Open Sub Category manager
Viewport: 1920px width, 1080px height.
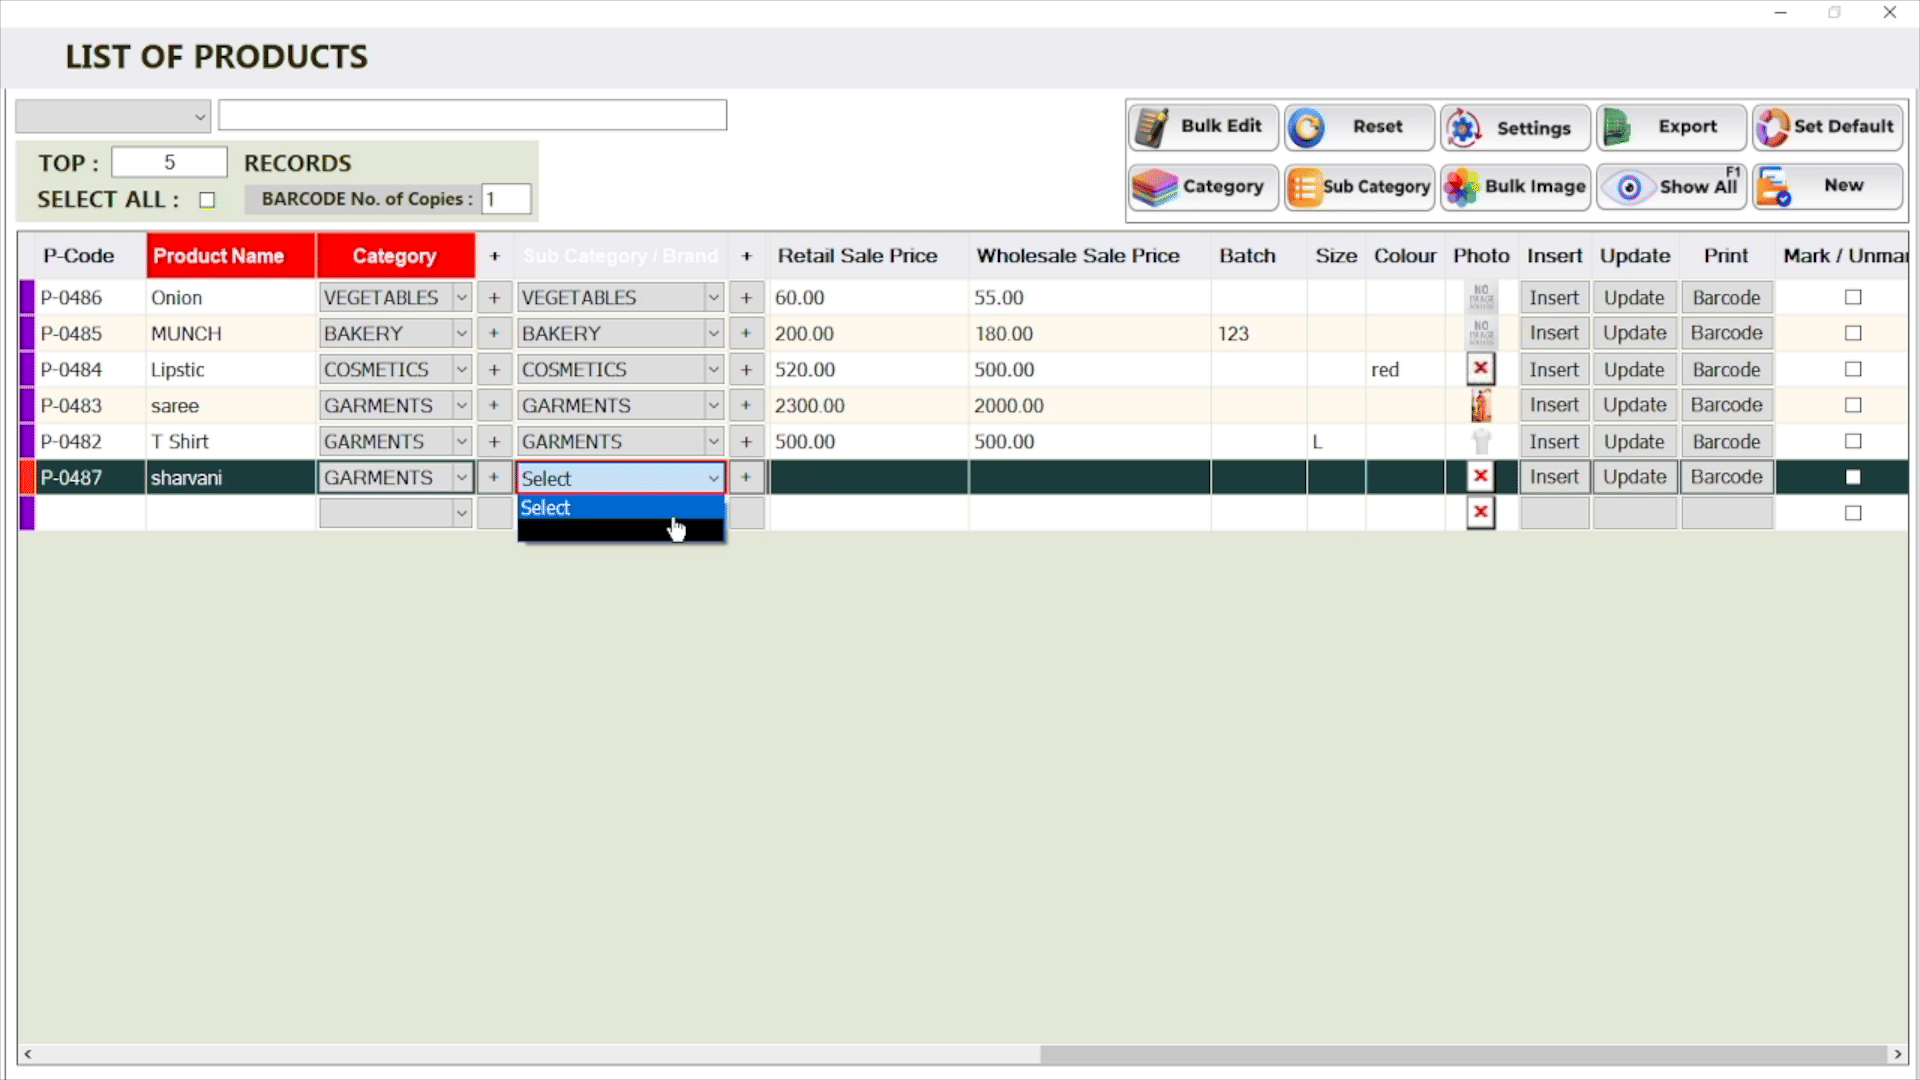point(1359,187)
